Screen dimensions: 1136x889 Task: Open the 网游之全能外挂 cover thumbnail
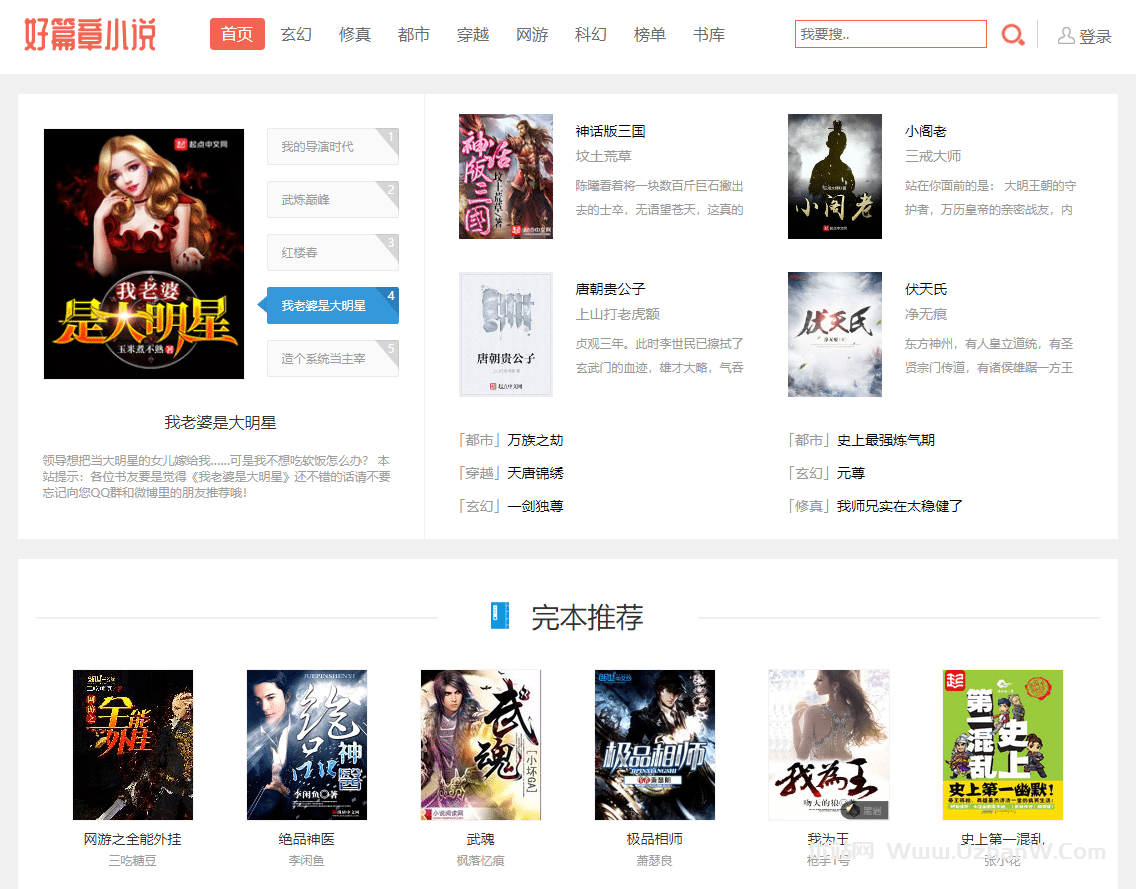133,745
